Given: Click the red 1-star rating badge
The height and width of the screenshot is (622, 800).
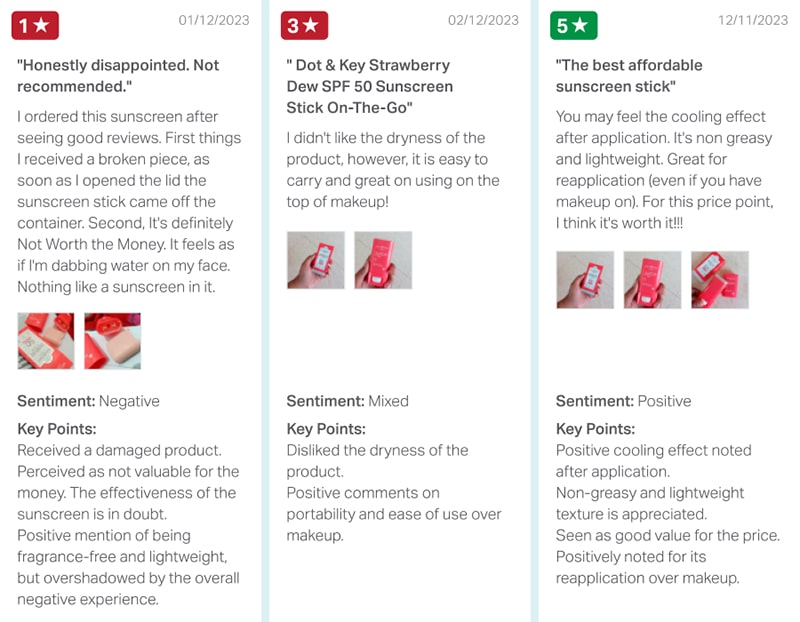Looking at the screenshot, I should pos(35,26).
